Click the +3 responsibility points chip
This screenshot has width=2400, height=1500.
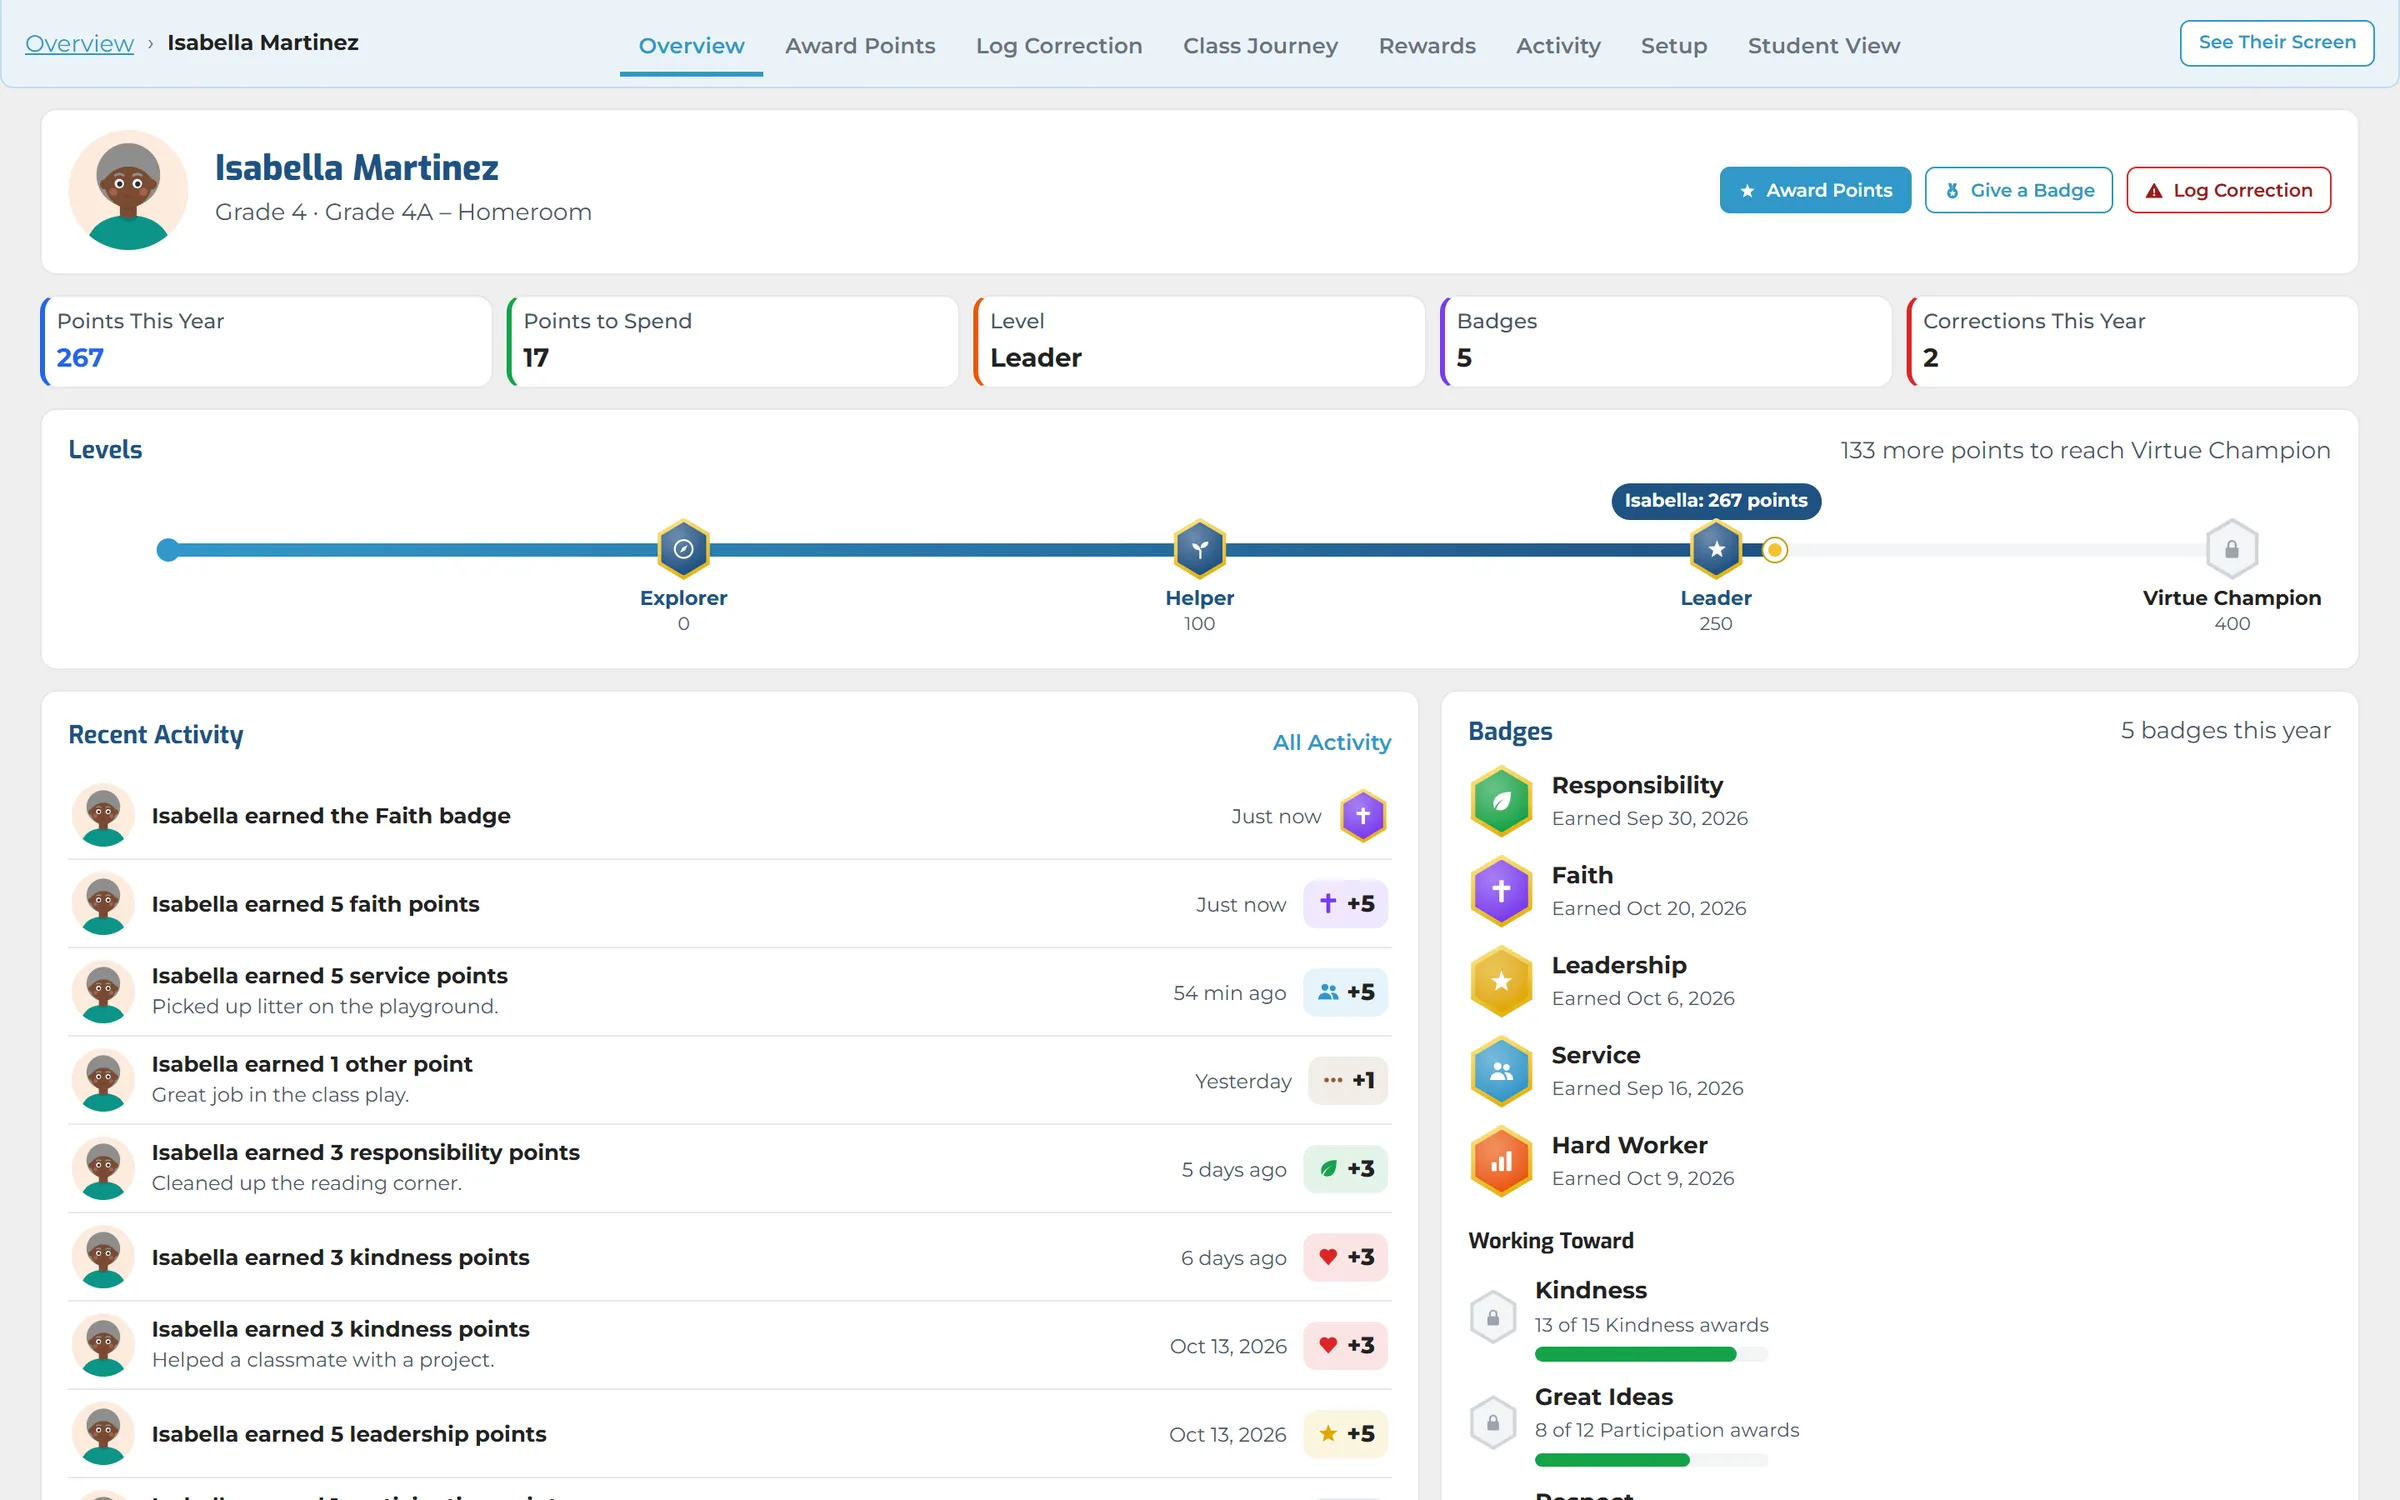[x=1346, y=1169]
